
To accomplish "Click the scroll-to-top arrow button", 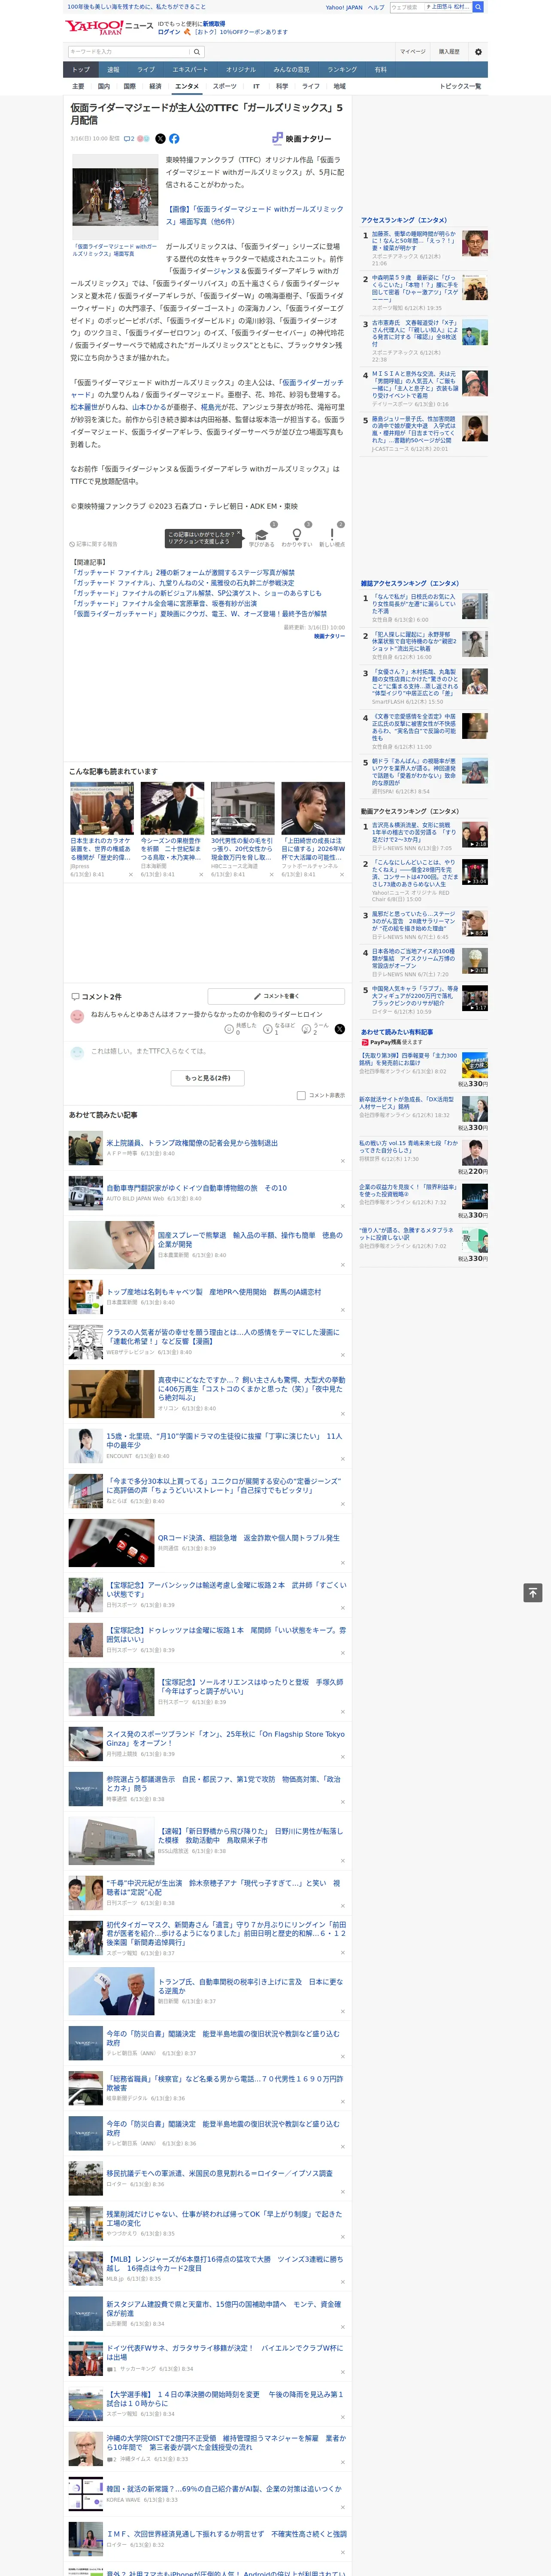I will (x=533, y=1593).
